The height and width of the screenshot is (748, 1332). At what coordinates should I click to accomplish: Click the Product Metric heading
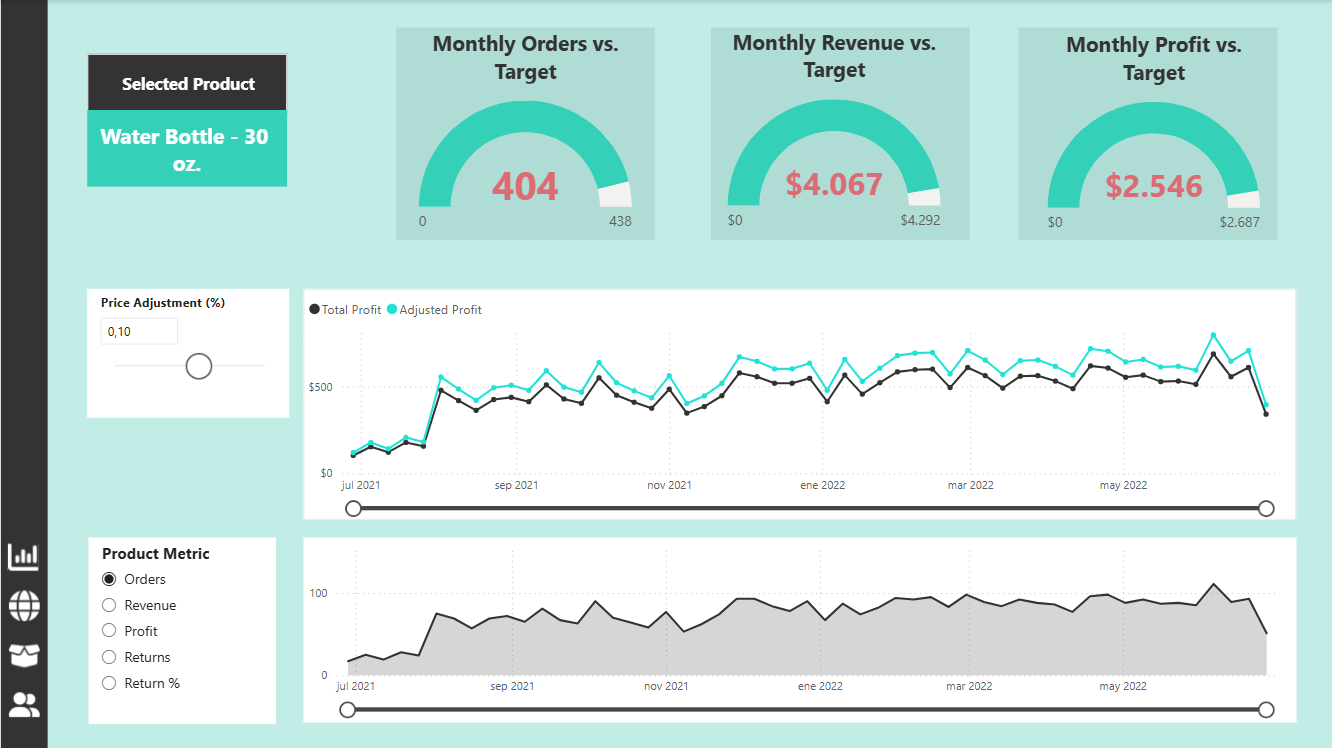click(156, 553)
